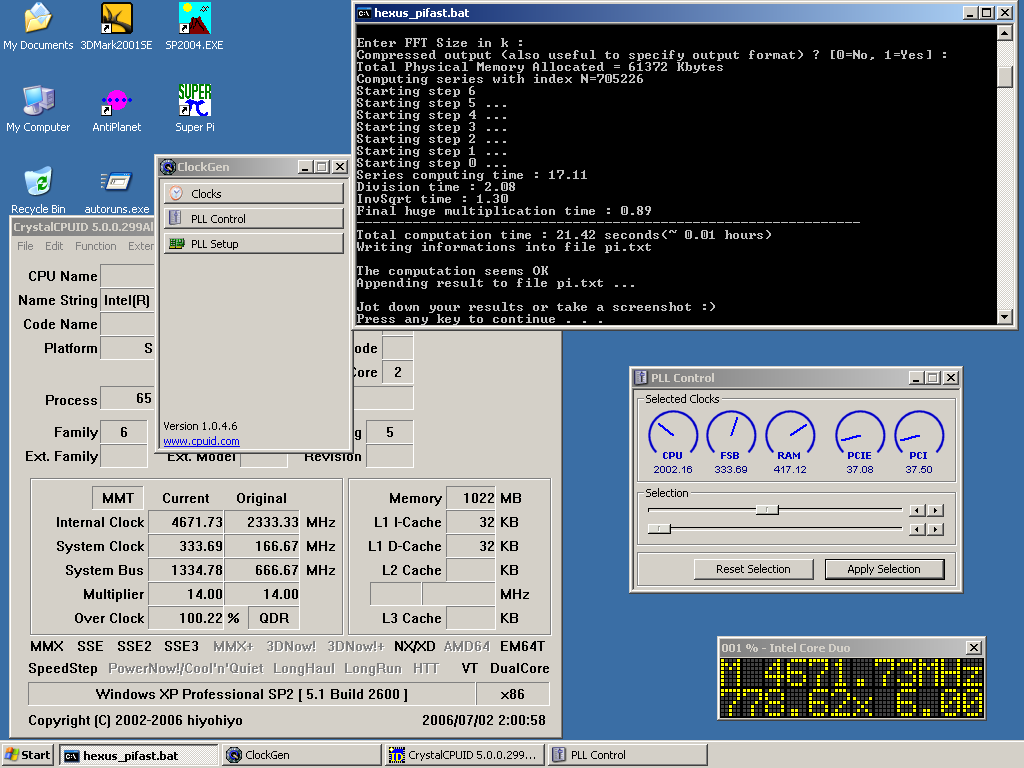Image resolution: width=1024 pixels, height=768 pixels.
Task: Click the Multiplier current value 14.00
Action: coord(186,594)
